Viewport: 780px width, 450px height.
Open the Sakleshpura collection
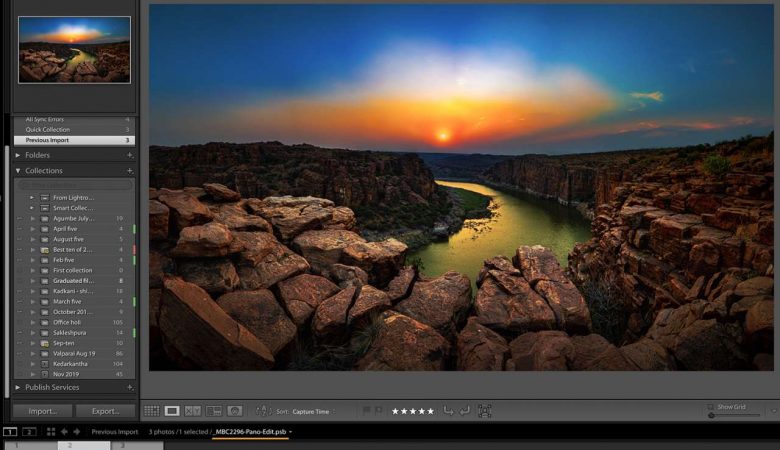(x=71, y=331)
